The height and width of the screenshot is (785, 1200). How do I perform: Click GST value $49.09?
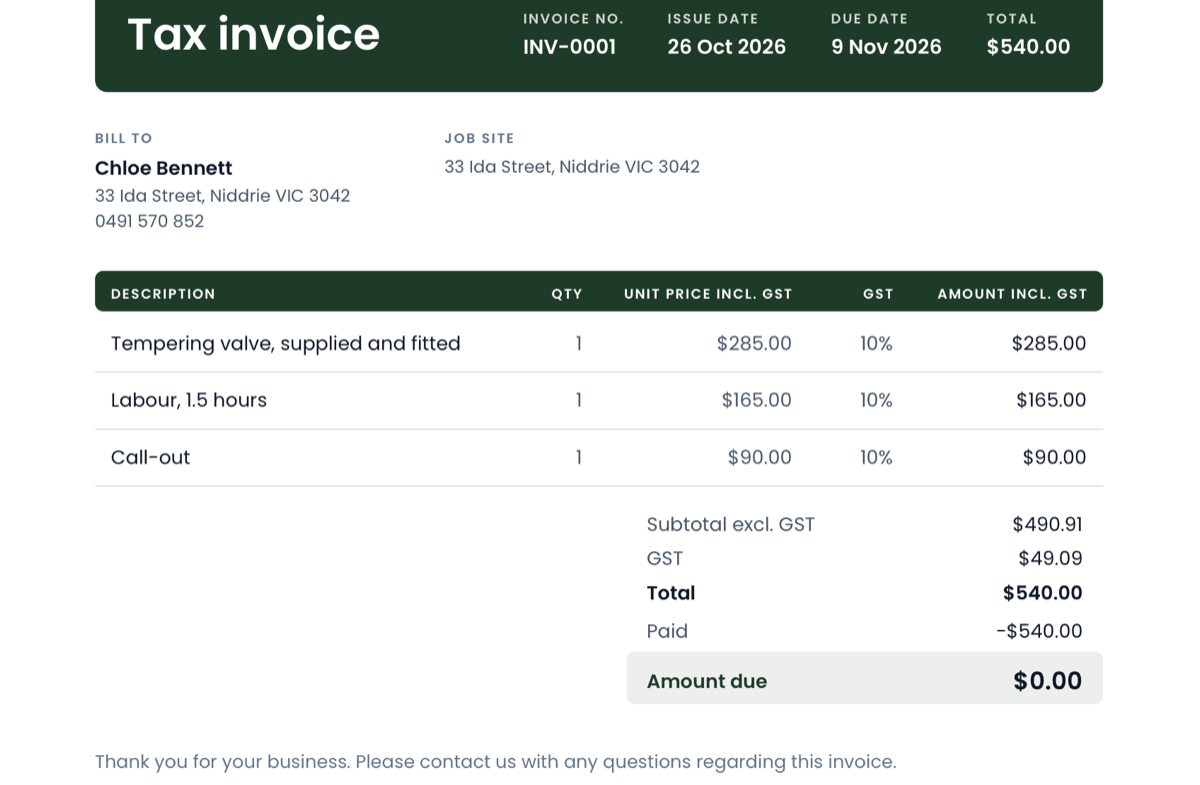click(1051, 559)
